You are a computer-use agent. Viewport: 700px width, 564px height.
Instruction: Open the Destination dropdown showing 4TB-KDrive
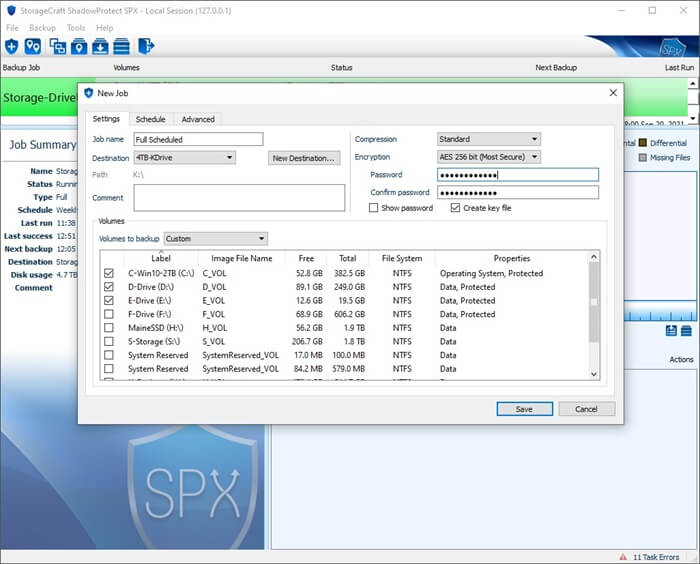point(184,157)
